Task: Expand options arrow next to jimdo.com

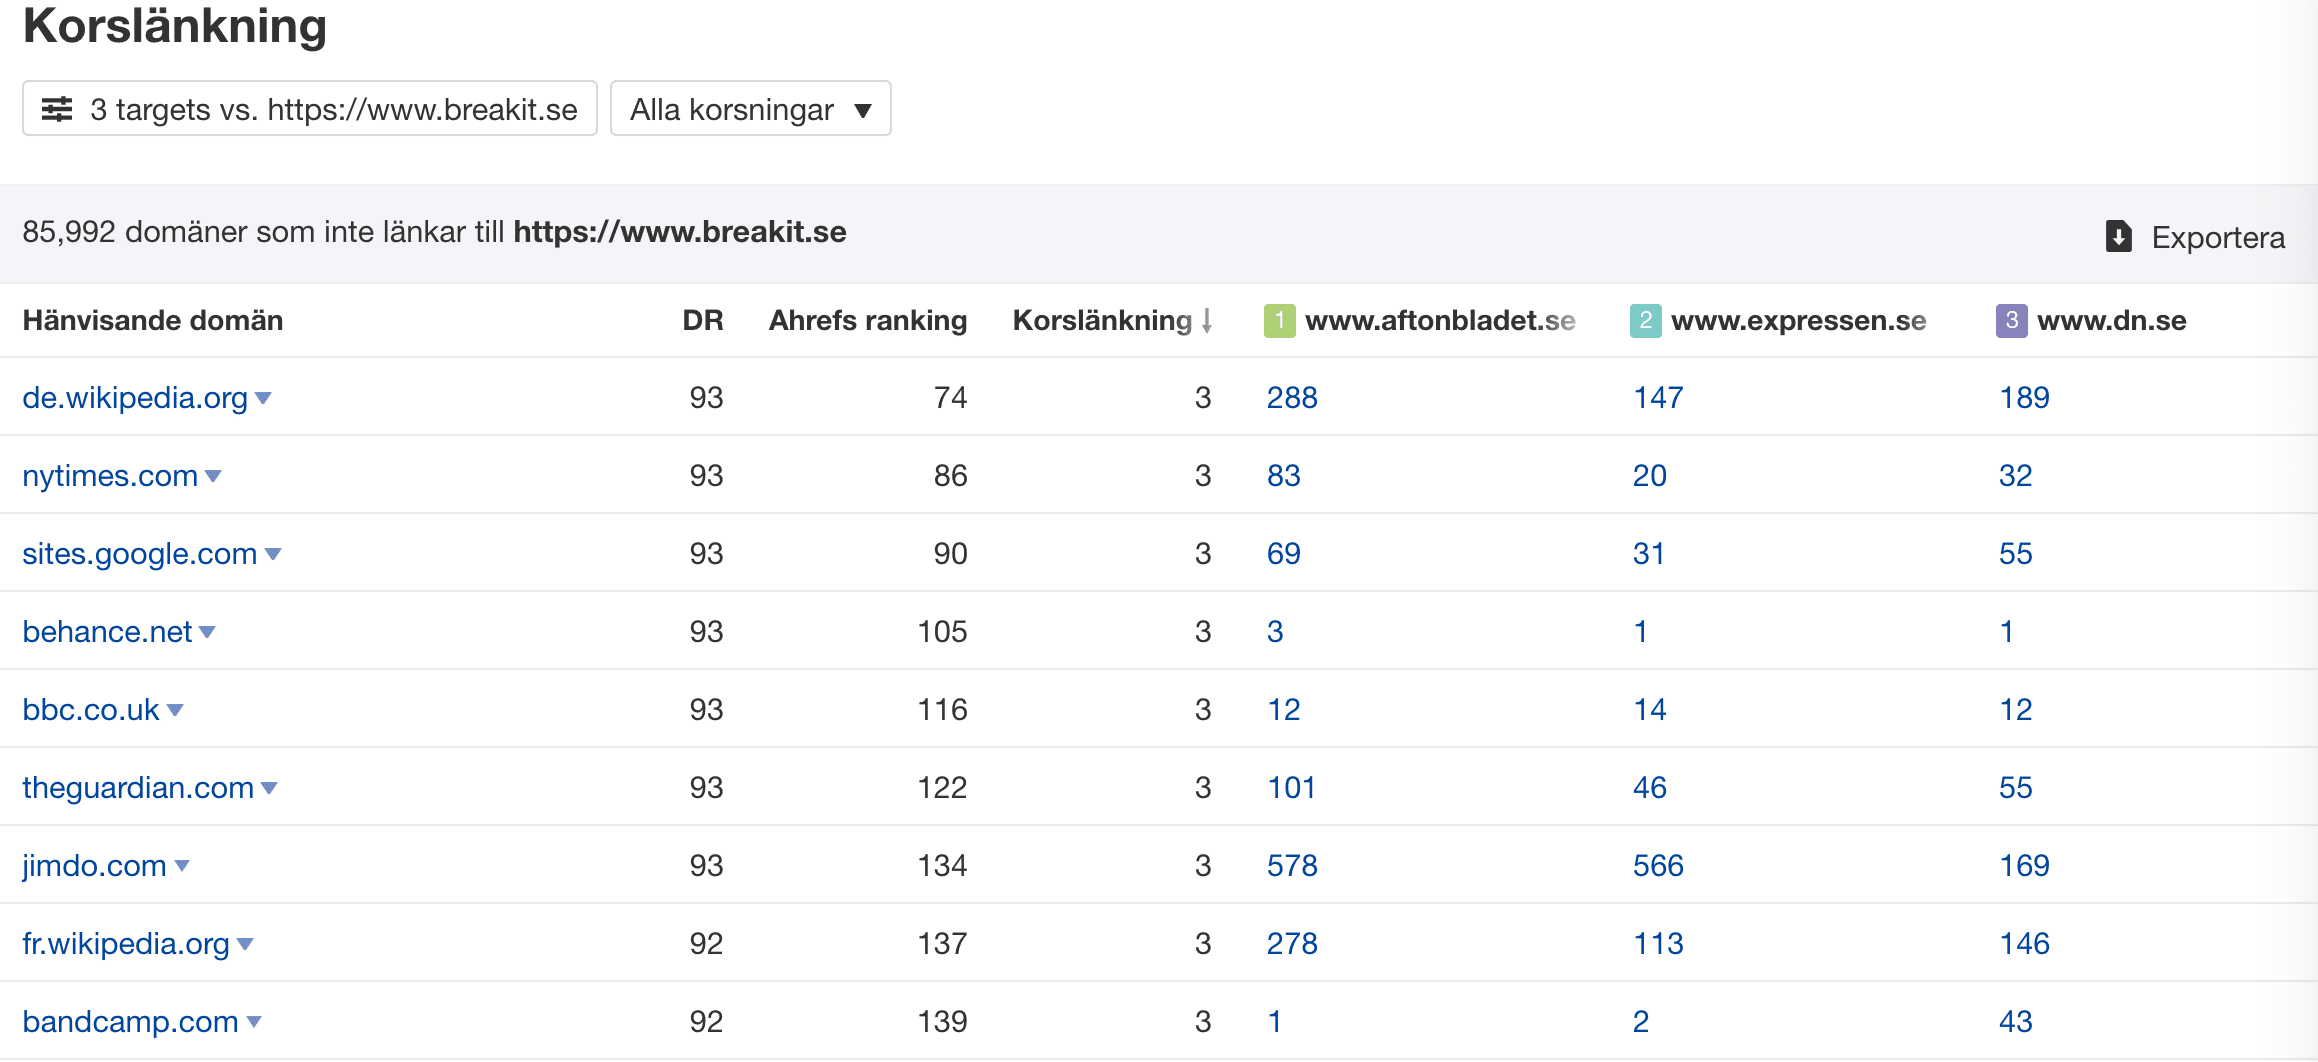Action: (182, 866)
